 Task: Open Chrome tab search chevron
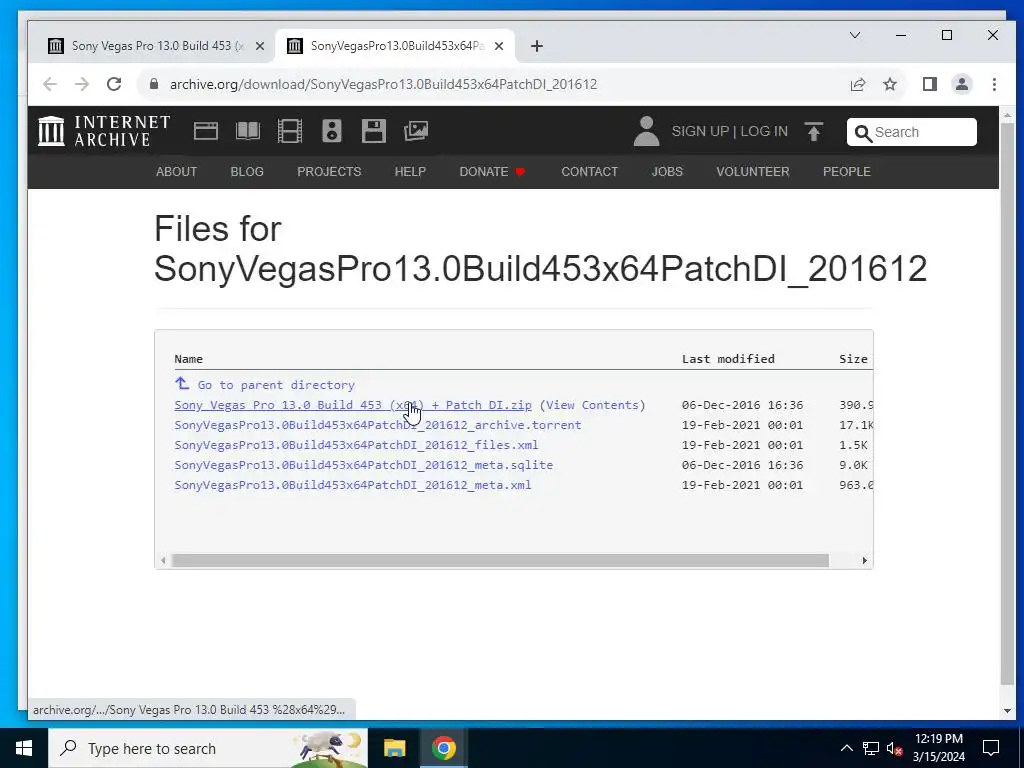pos(854,35)
